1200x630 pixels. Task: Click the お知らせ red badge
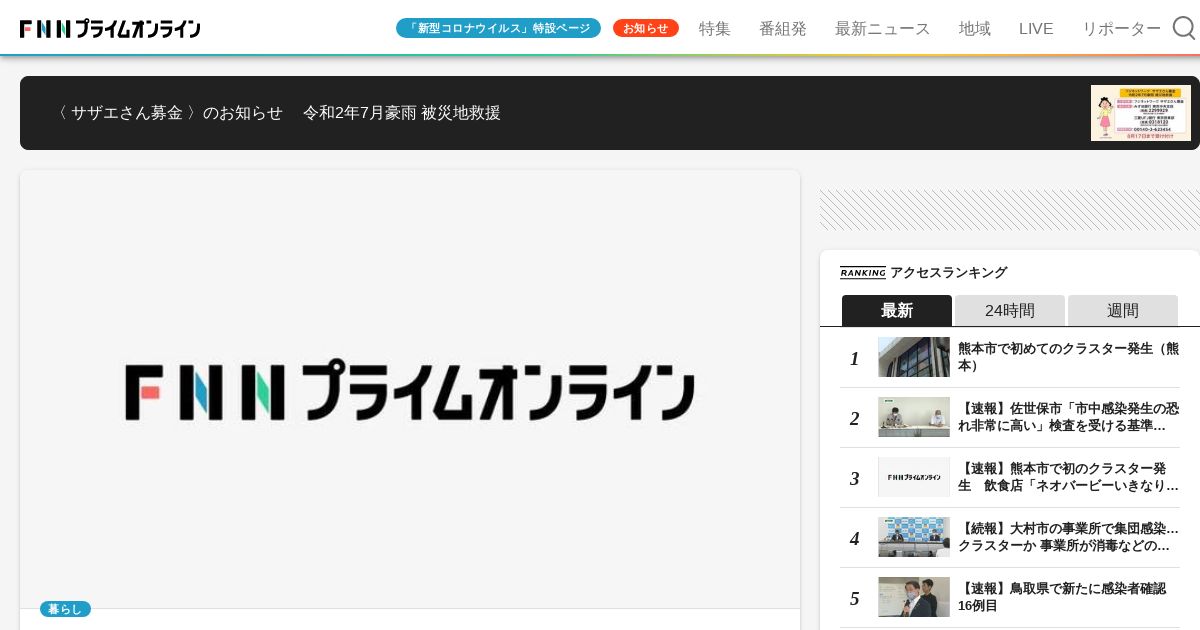(x=646, y=28)
